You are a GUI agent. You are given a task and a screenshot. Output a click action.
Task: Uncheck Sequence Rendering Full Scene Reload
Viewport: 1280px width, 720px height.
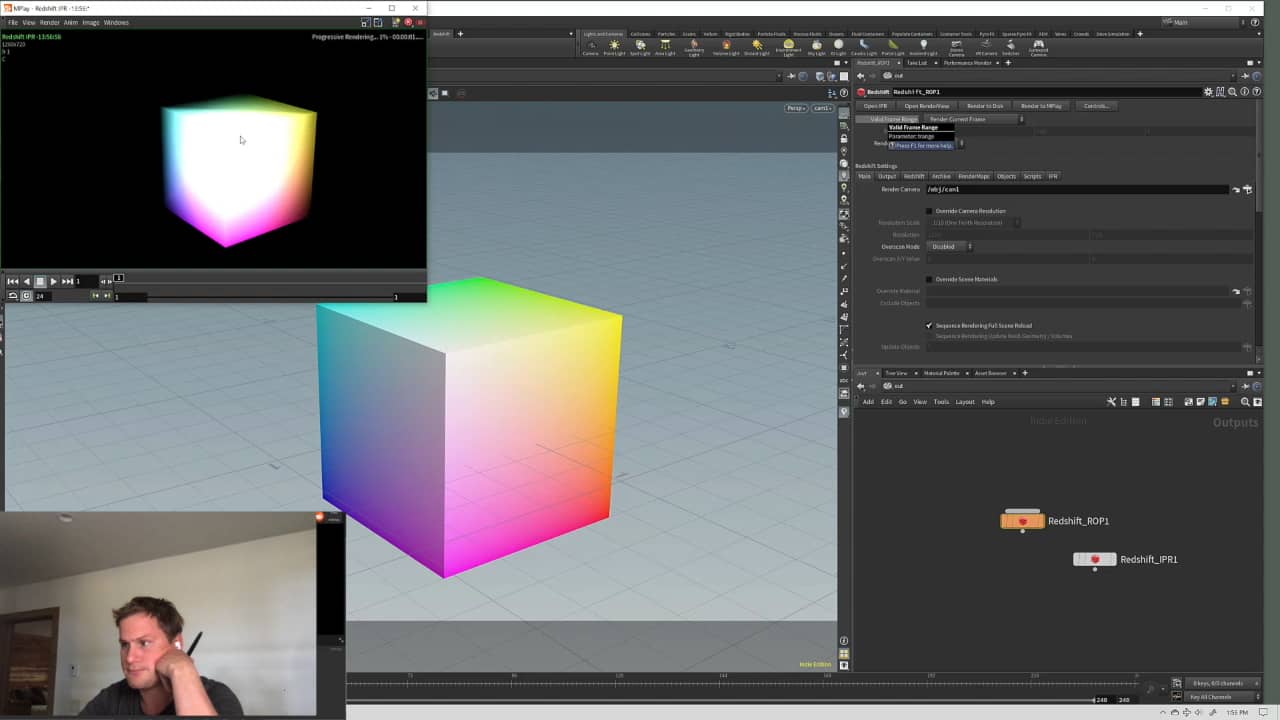click(x=929, y=325)
